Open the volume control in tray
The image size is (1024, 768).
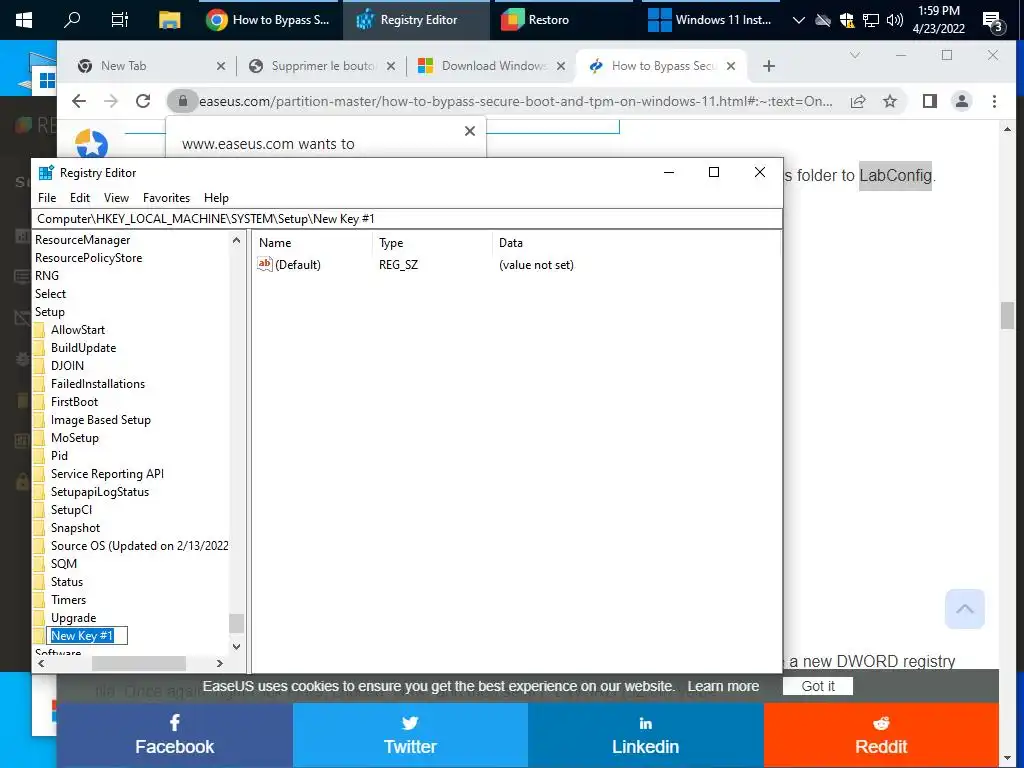tap(895, 20)
